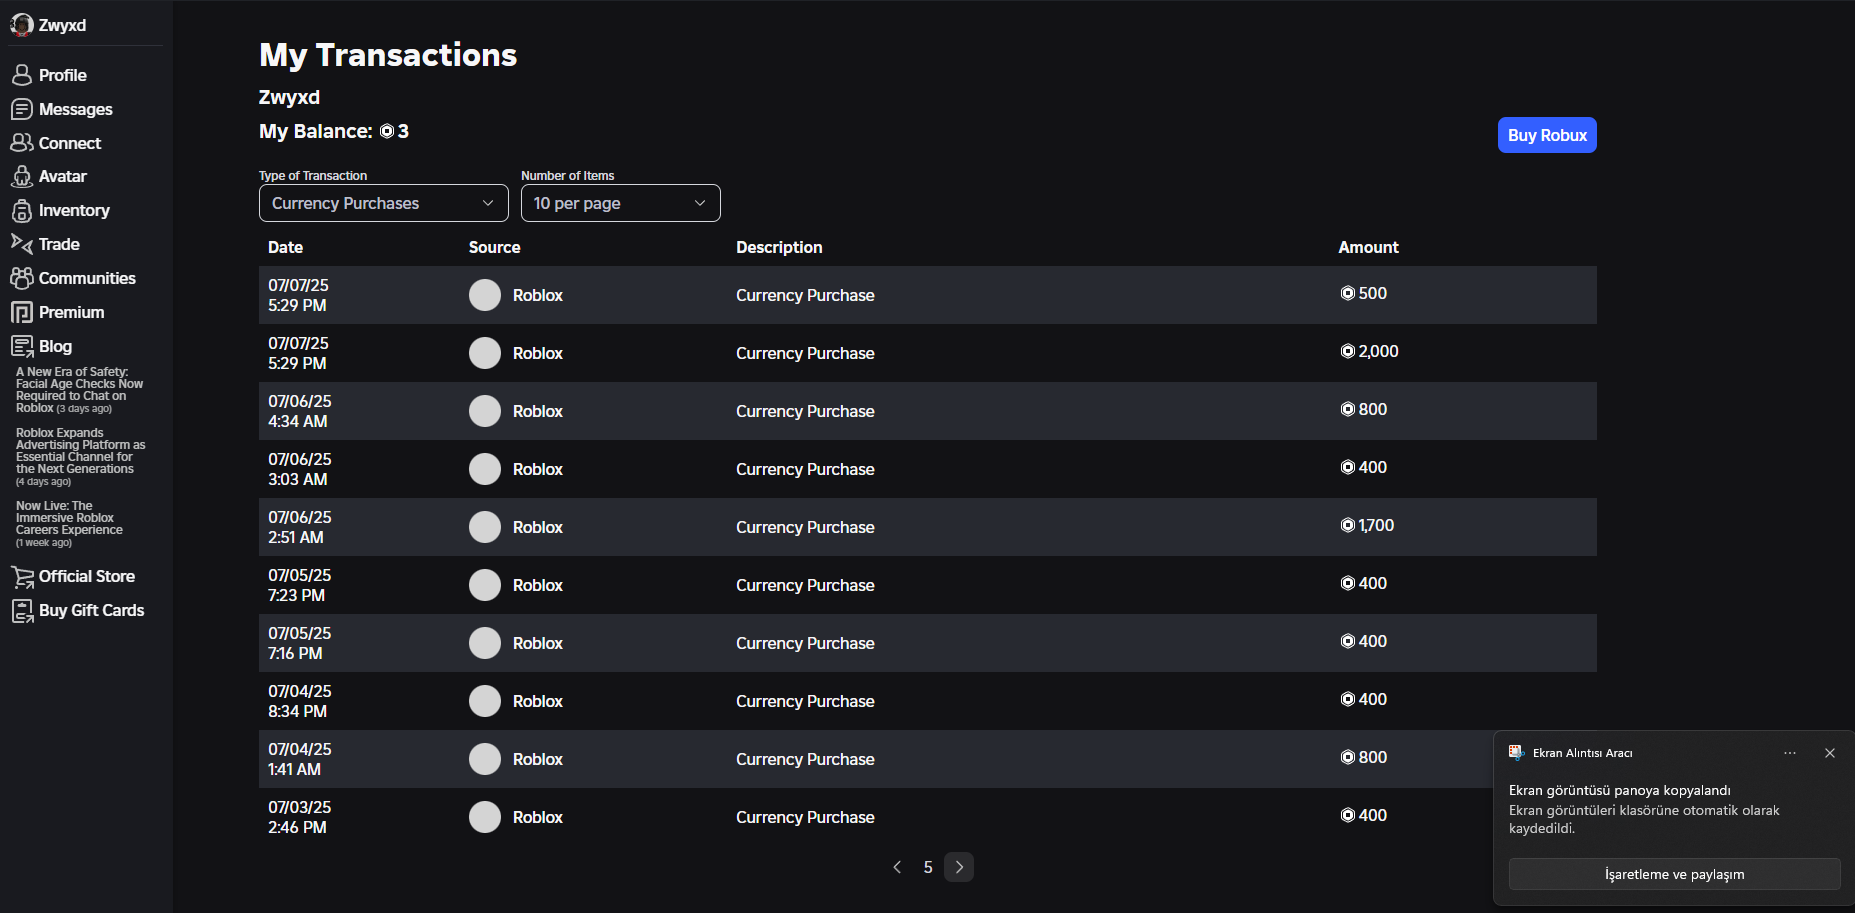Click the 07/06/25 3:03 AM date cell
This screenshot has height=913, width=1855.
tap(300, 469)
